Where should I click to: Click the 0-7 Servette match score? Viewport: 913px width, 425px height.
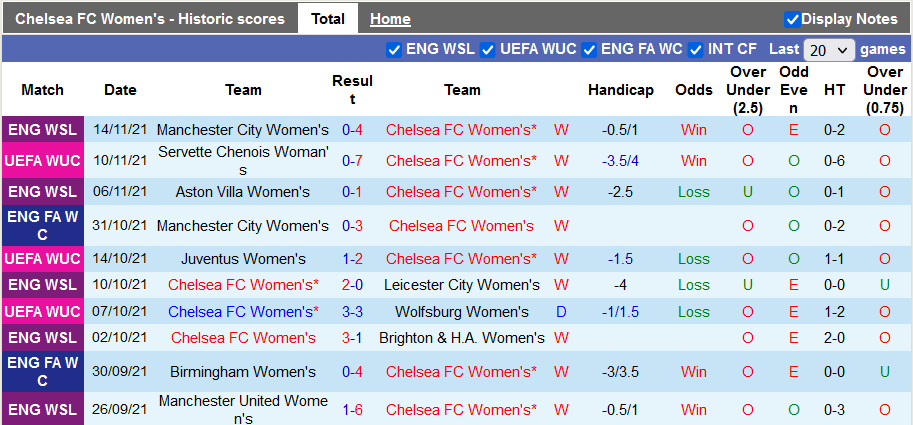coord(352,161)
